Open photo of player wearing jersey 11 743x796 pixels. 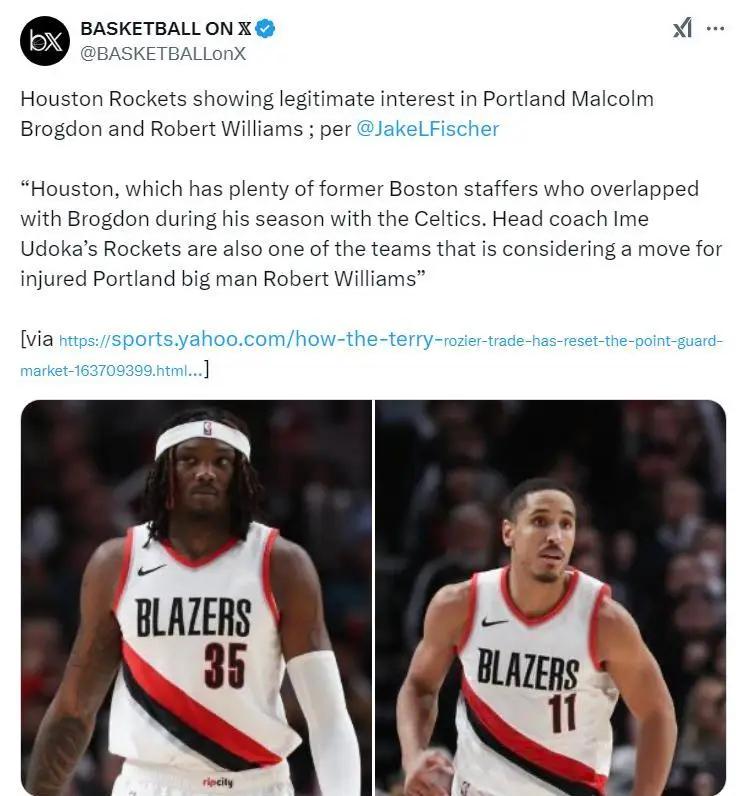pos(551,598)
